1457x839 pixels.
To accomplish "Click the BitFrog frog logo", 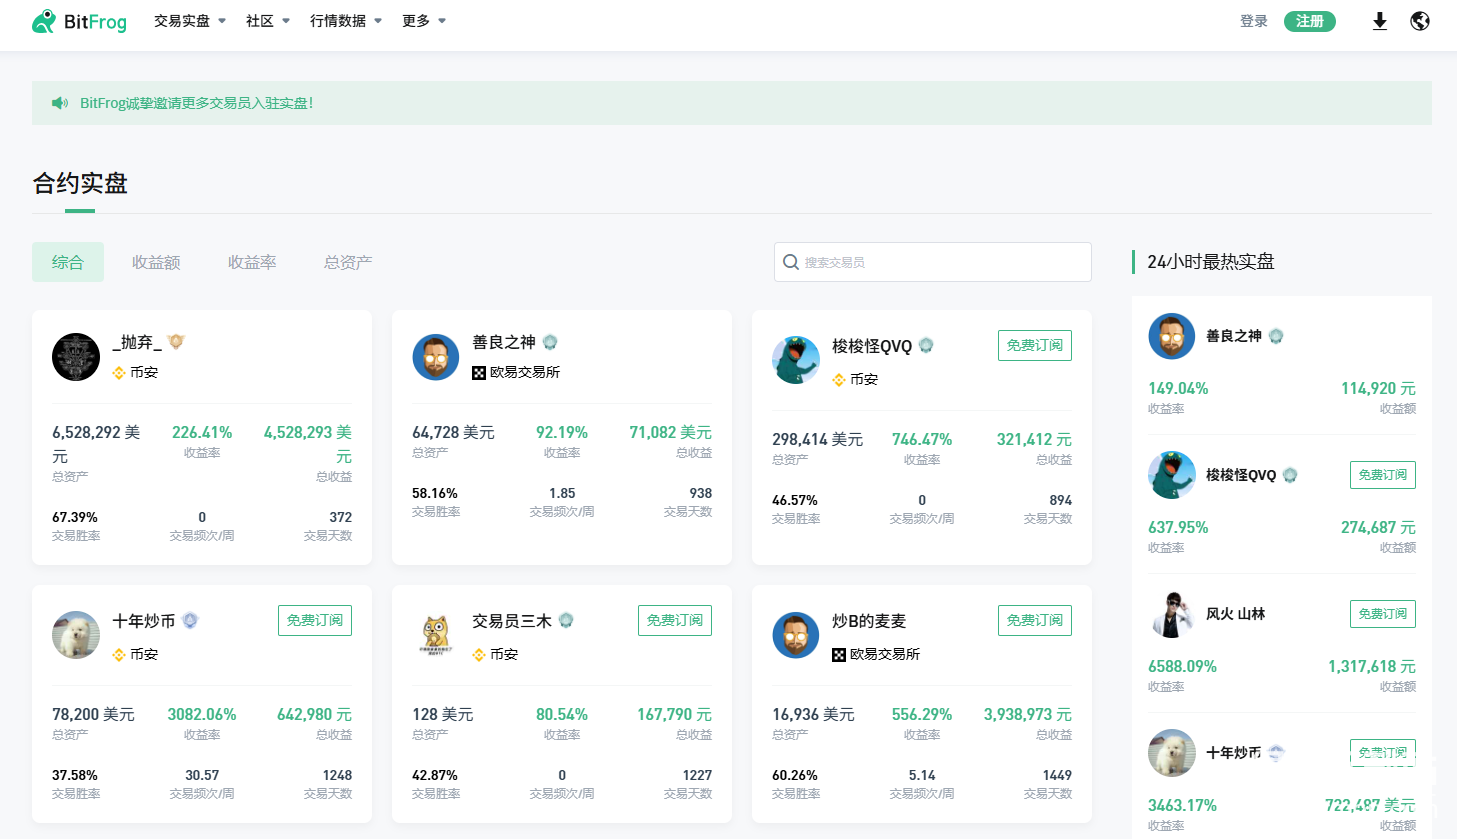I will coord(43,21).
